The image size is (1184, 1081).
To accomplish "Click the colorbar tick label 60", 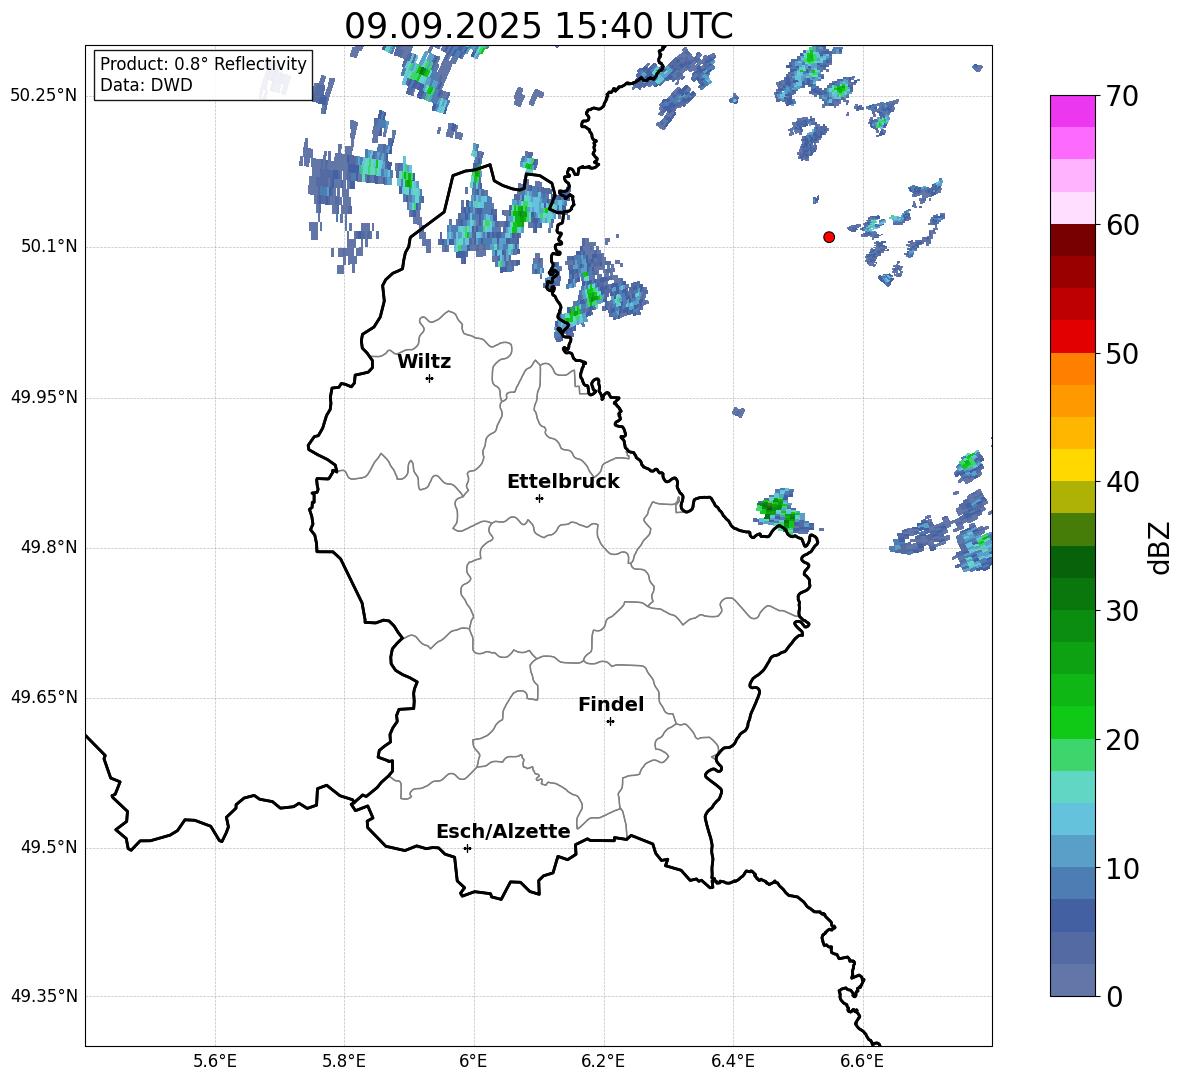I will (1122, 225).
